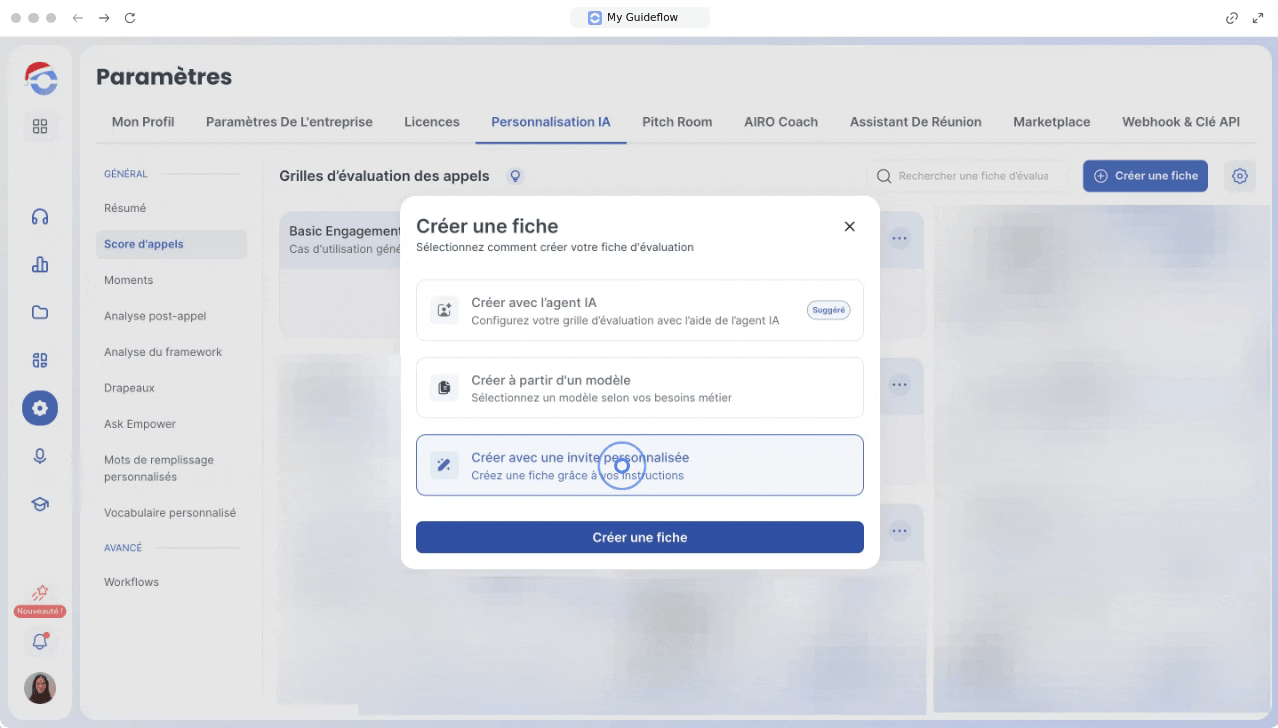The image size is (1278, 728).
Task: Click the gear icon beside Créer une fiche
Action: click(1240, 176)
